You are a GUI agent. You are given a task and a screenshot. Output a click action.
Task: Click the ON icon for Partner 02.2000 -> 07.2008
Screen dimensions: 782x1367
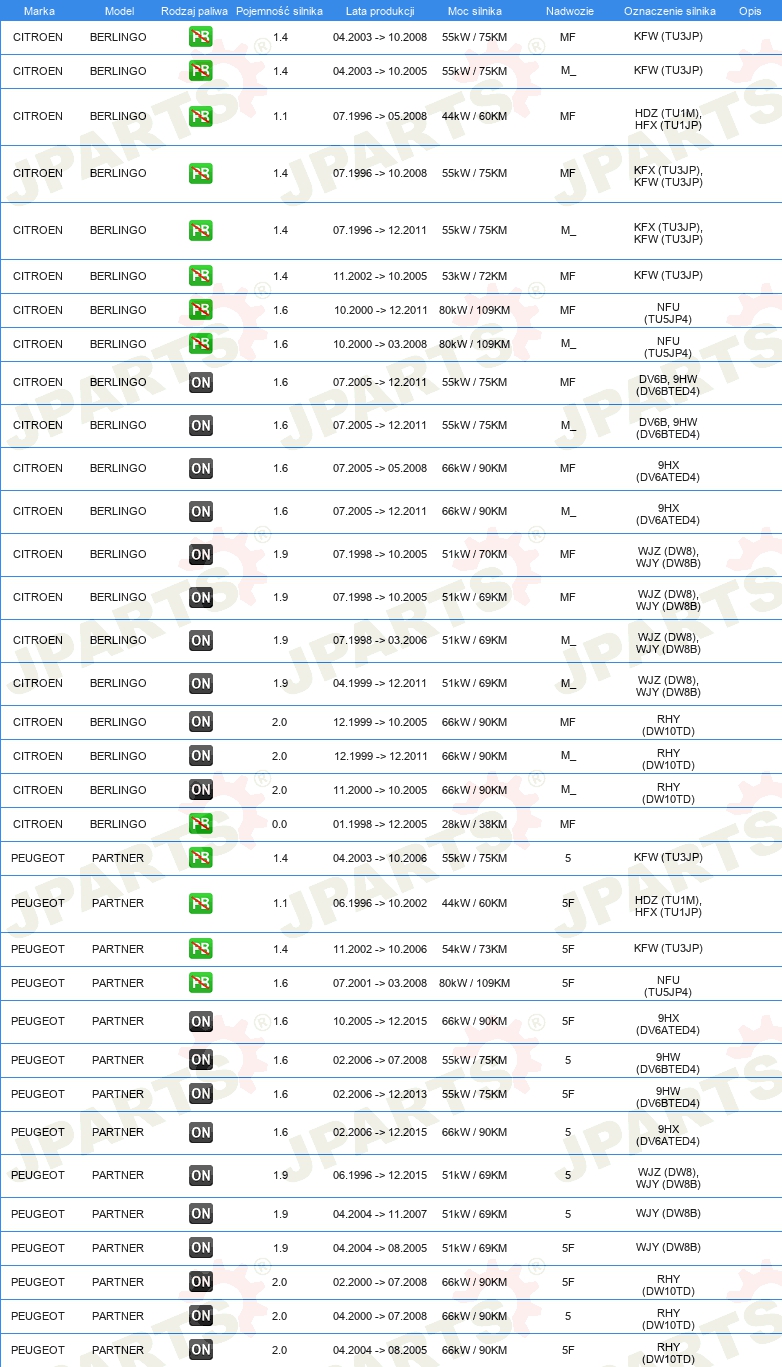pyautogui.click(x=201, y=1282)
